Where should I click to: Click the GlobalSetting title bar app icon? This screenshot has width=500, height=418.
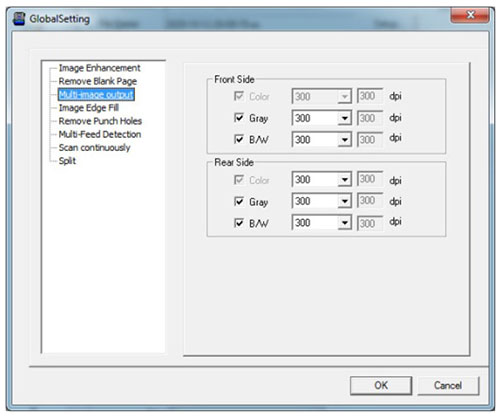(19, 18)
